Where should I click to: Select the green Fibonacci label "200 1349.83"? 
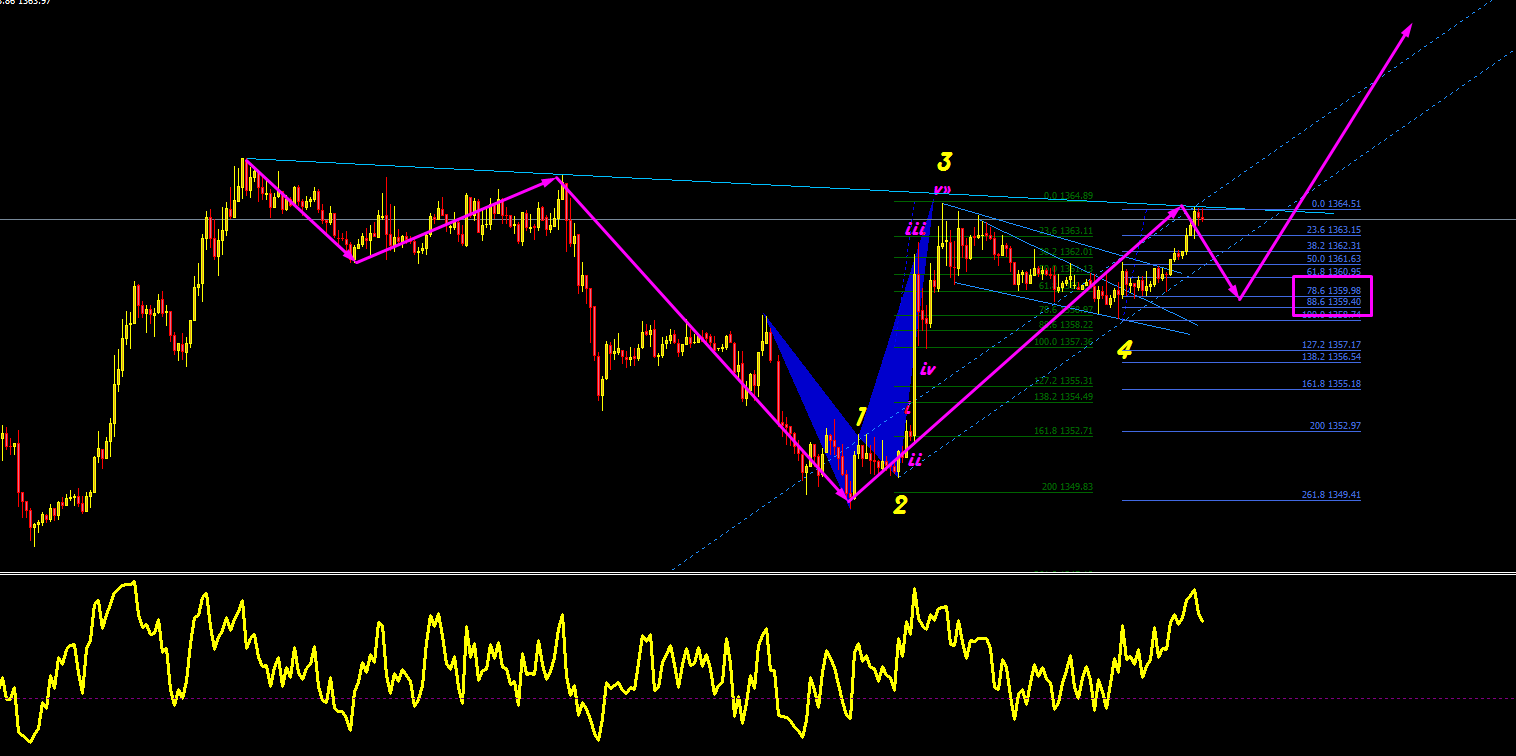tap(1067, 487)
